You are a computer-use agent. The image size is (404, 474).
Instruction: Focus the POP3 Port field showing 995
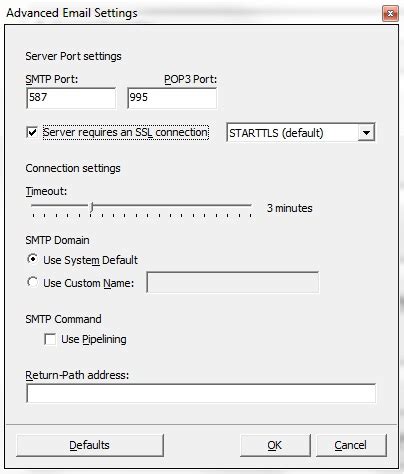click(172, 98)
